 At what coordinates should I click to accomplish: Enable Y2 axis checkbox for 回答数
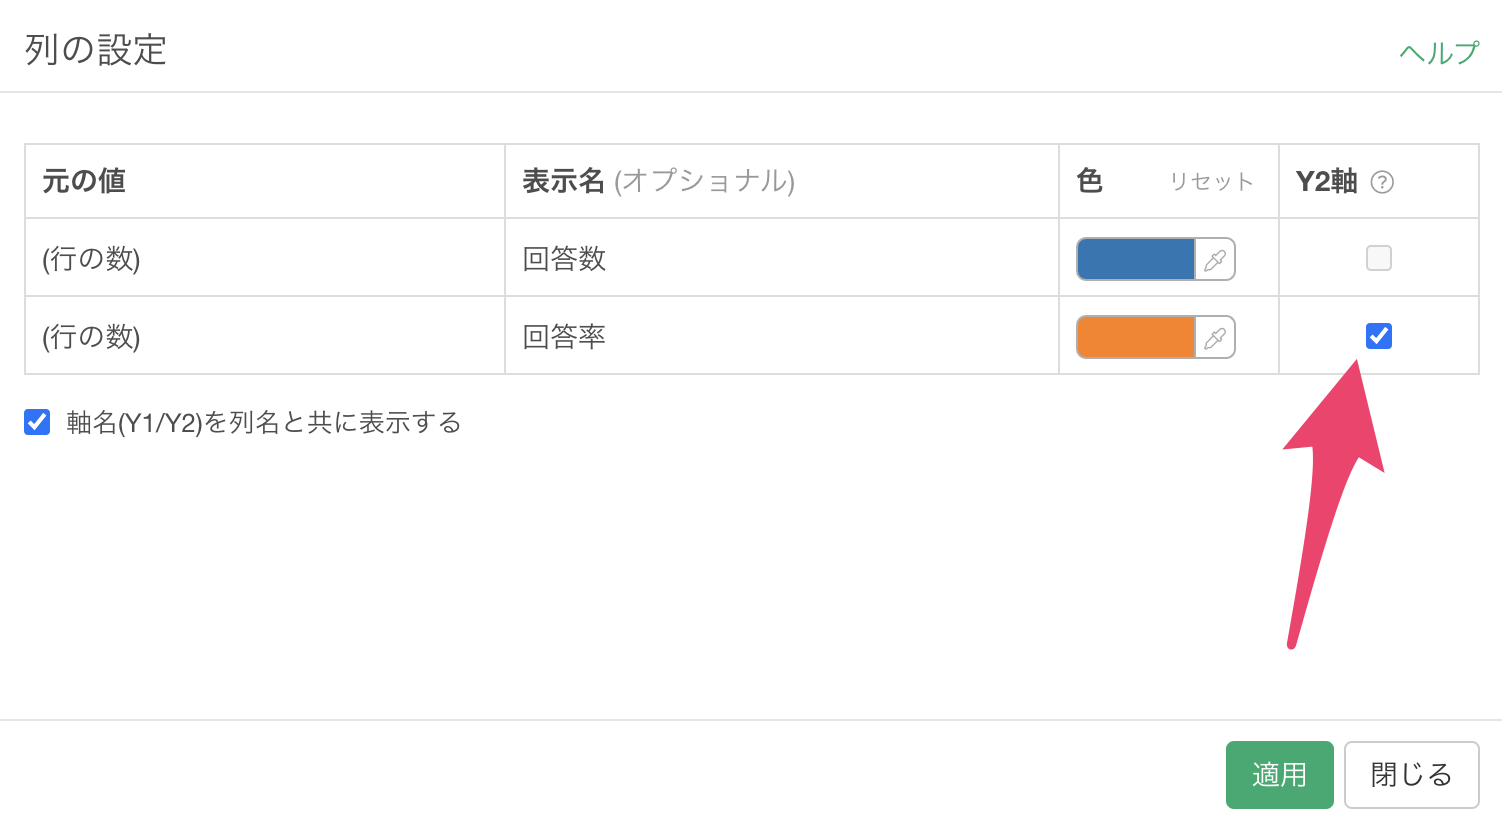[1379, 258]
